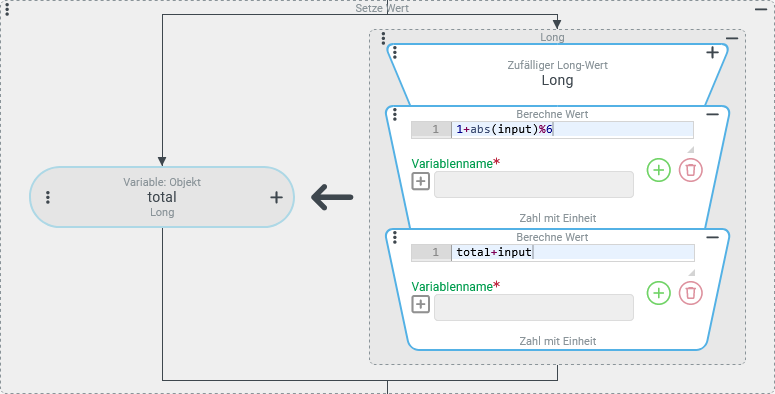Viewport: 775px width, 394px height.
Task: Add variable with green plus in first block
Action: point(659,170)
